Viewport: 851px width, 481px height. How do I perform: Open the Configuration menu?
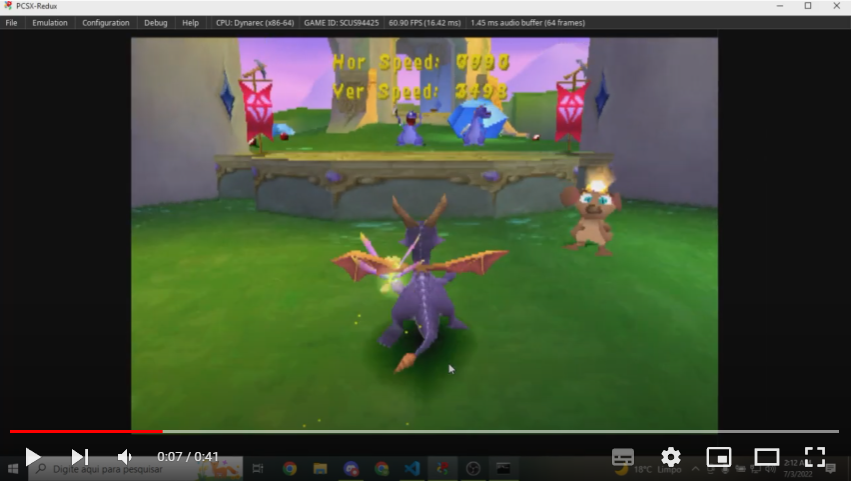click(x=106, y=23)
